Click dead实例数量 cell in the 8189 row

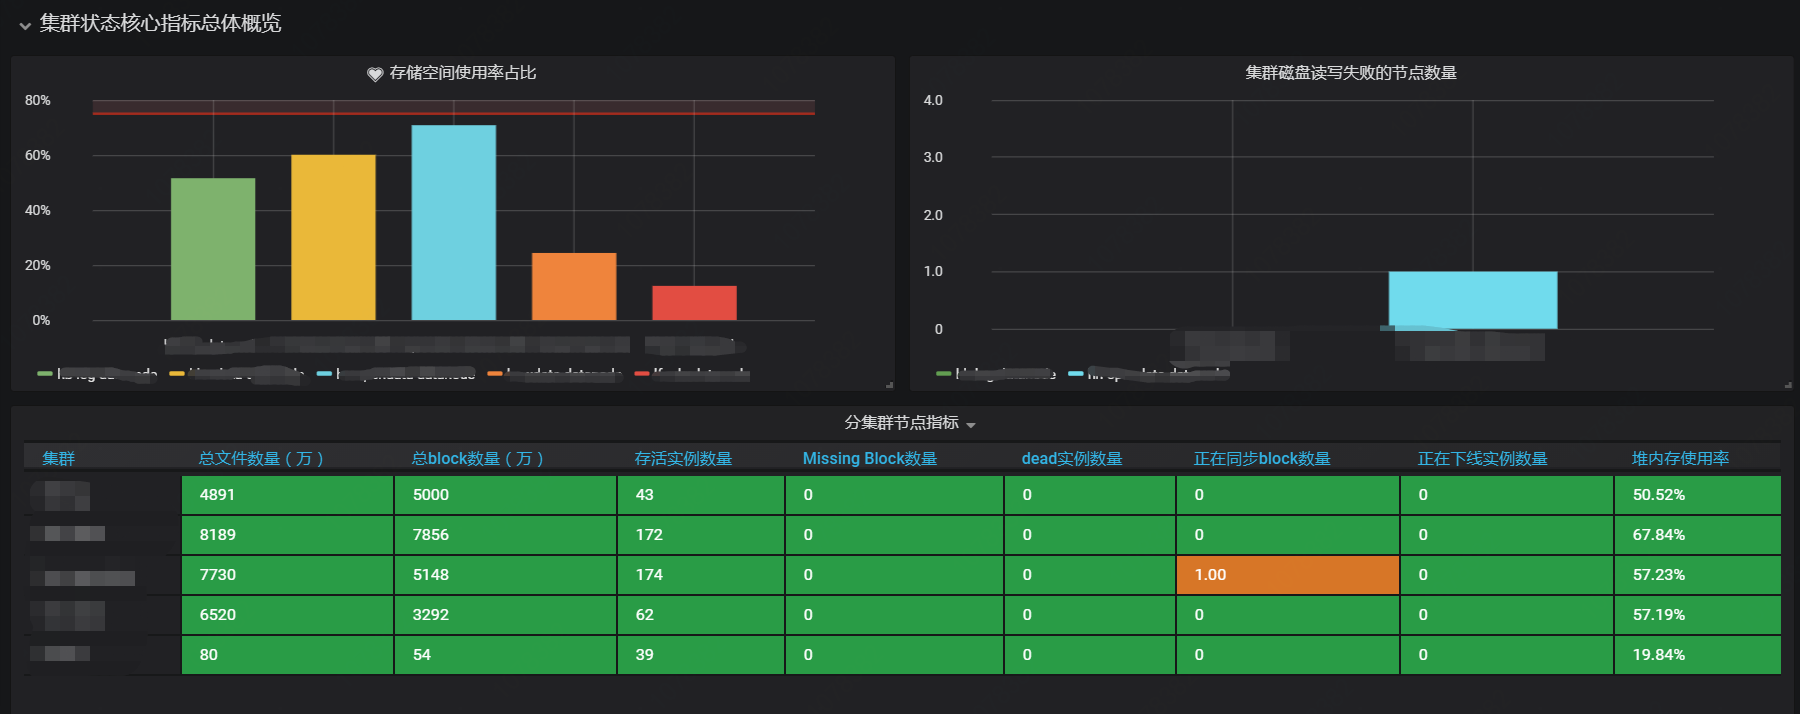pos(1090,535)
